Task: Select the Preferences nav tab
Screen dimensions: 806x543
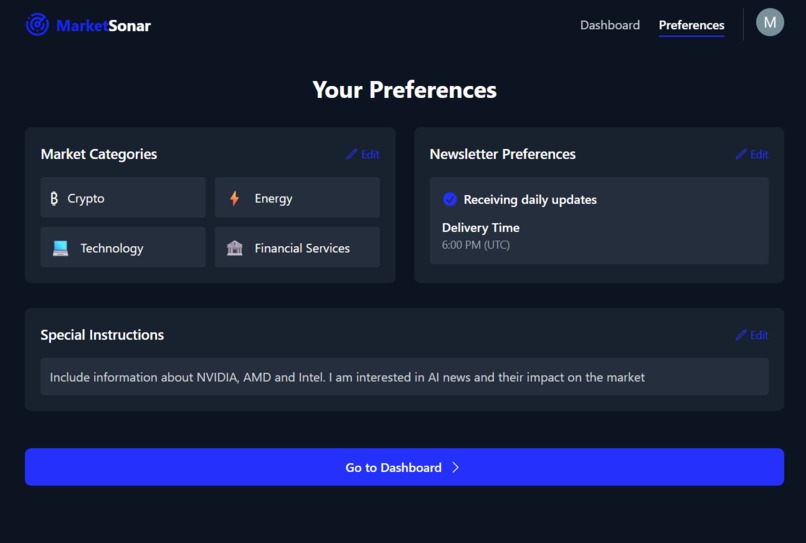Action: tap(691, 25)
